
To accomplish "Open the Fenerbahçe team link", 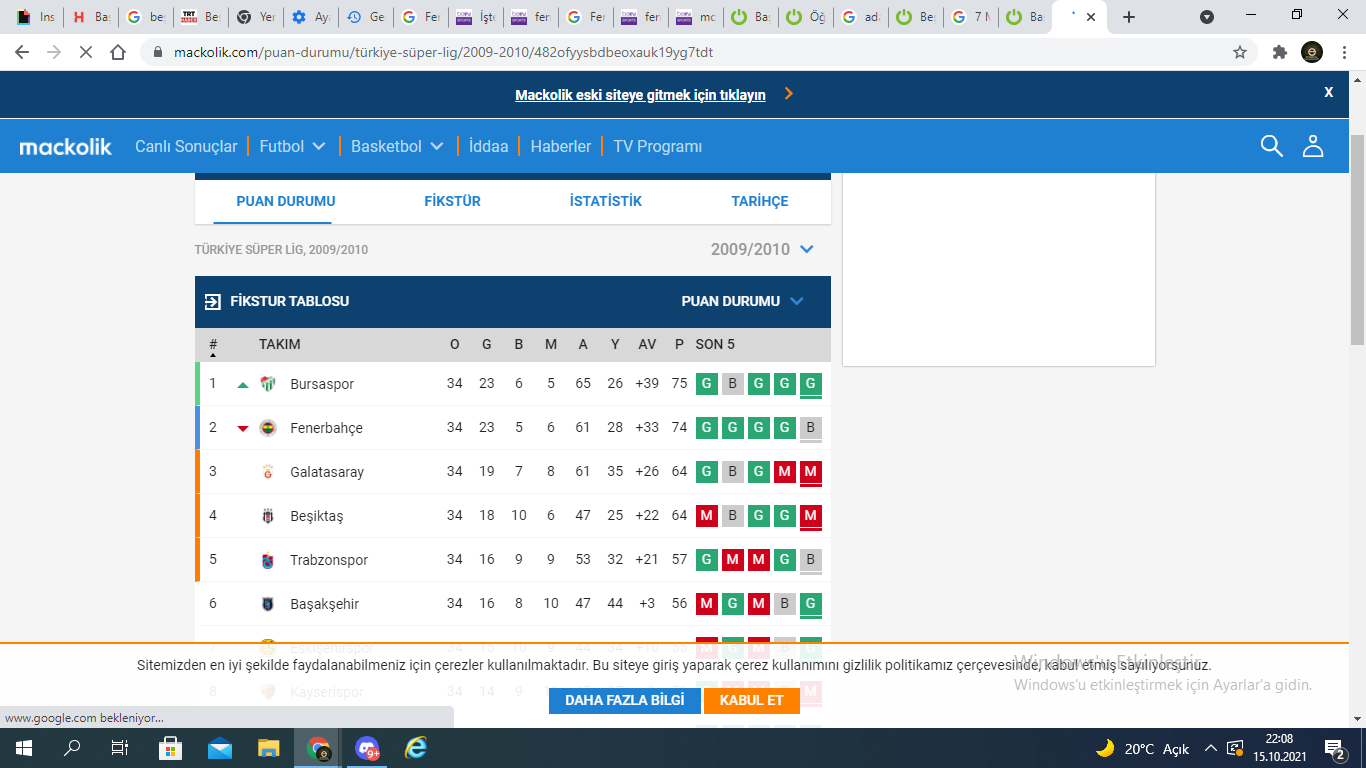I will click(326, 428).
